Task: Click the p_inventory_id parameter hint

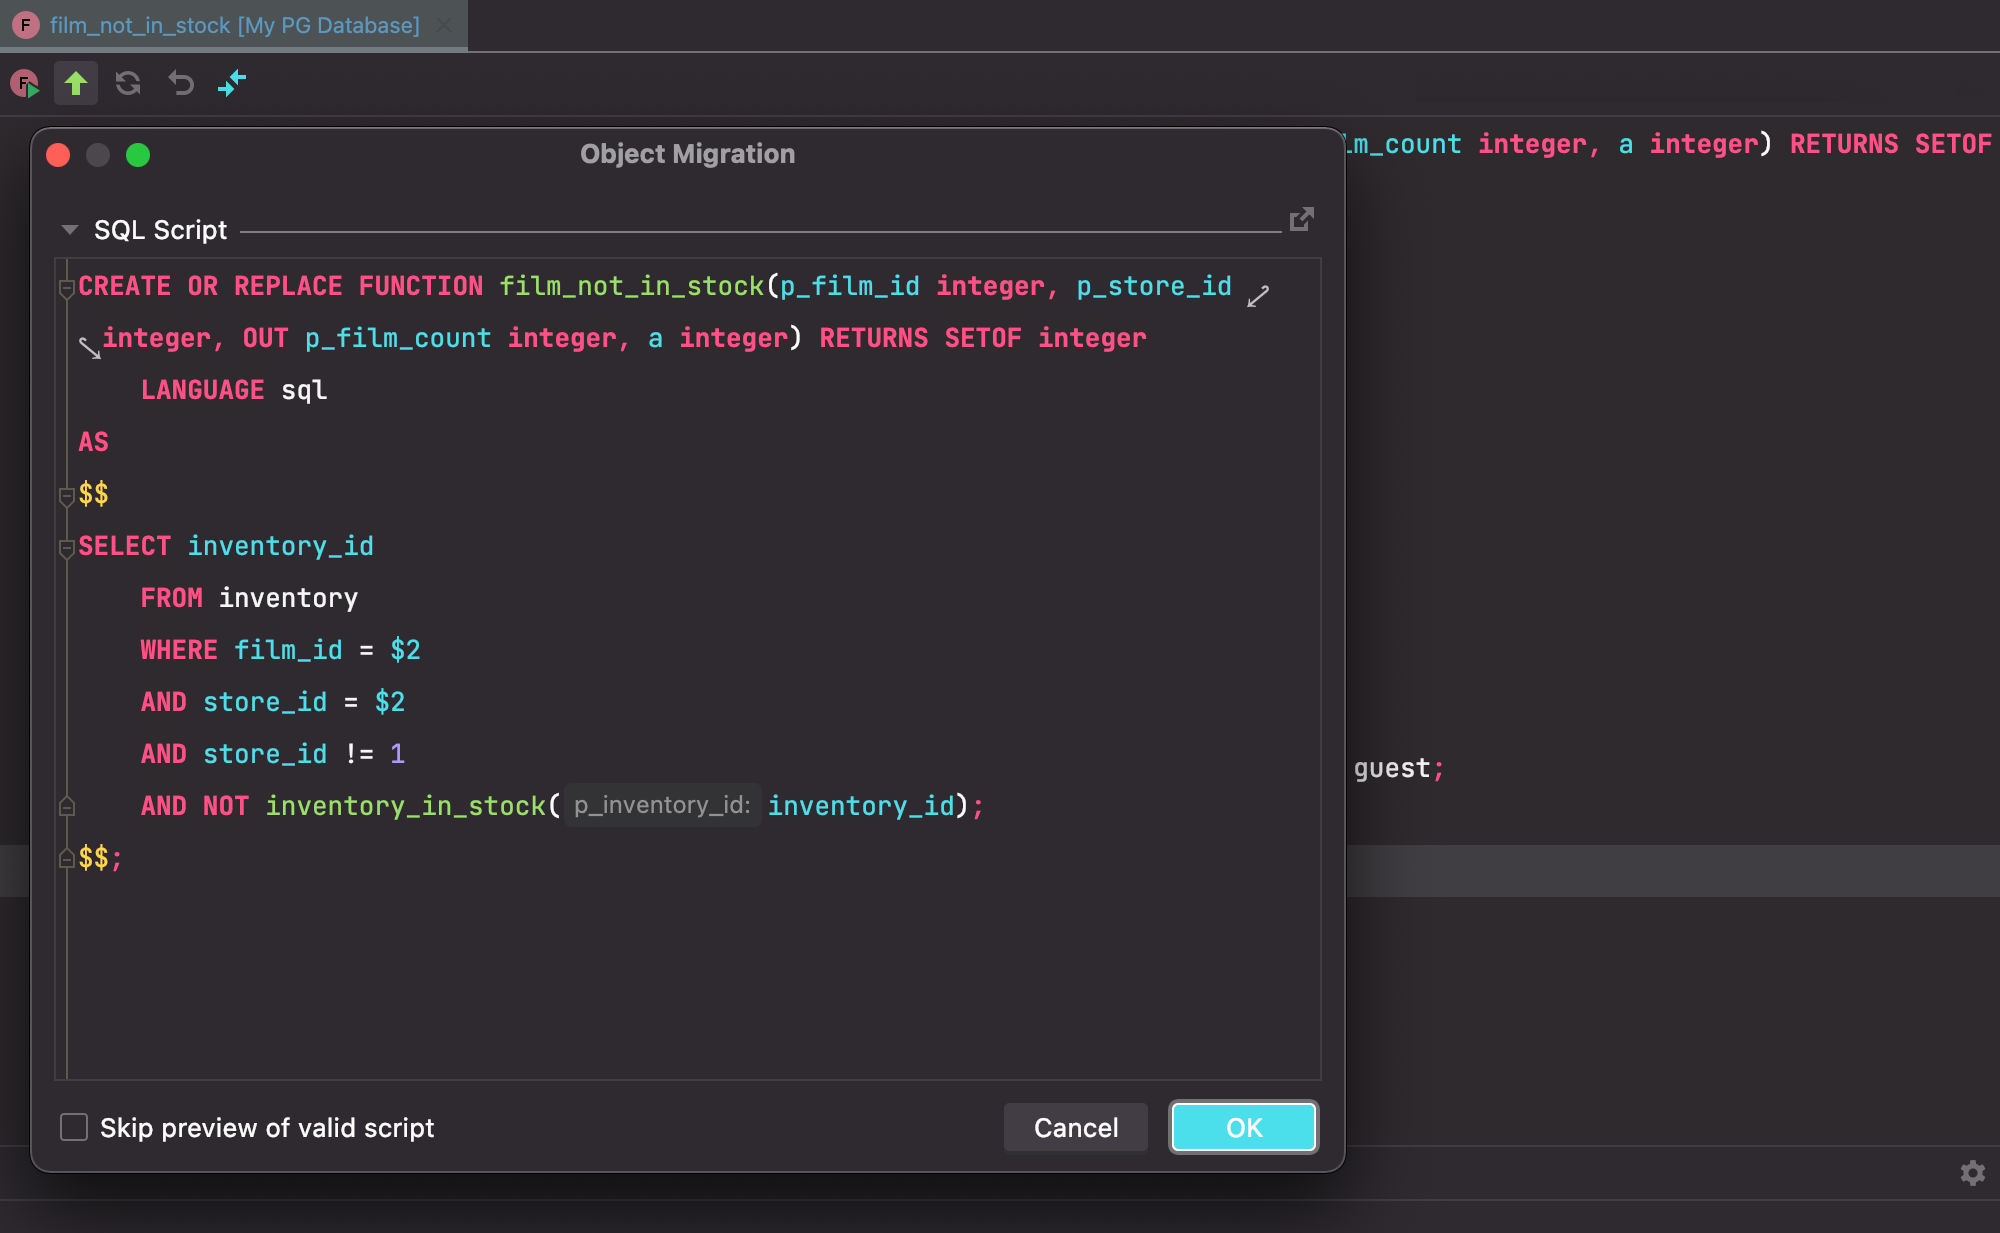Action: [x=662, y=805]
